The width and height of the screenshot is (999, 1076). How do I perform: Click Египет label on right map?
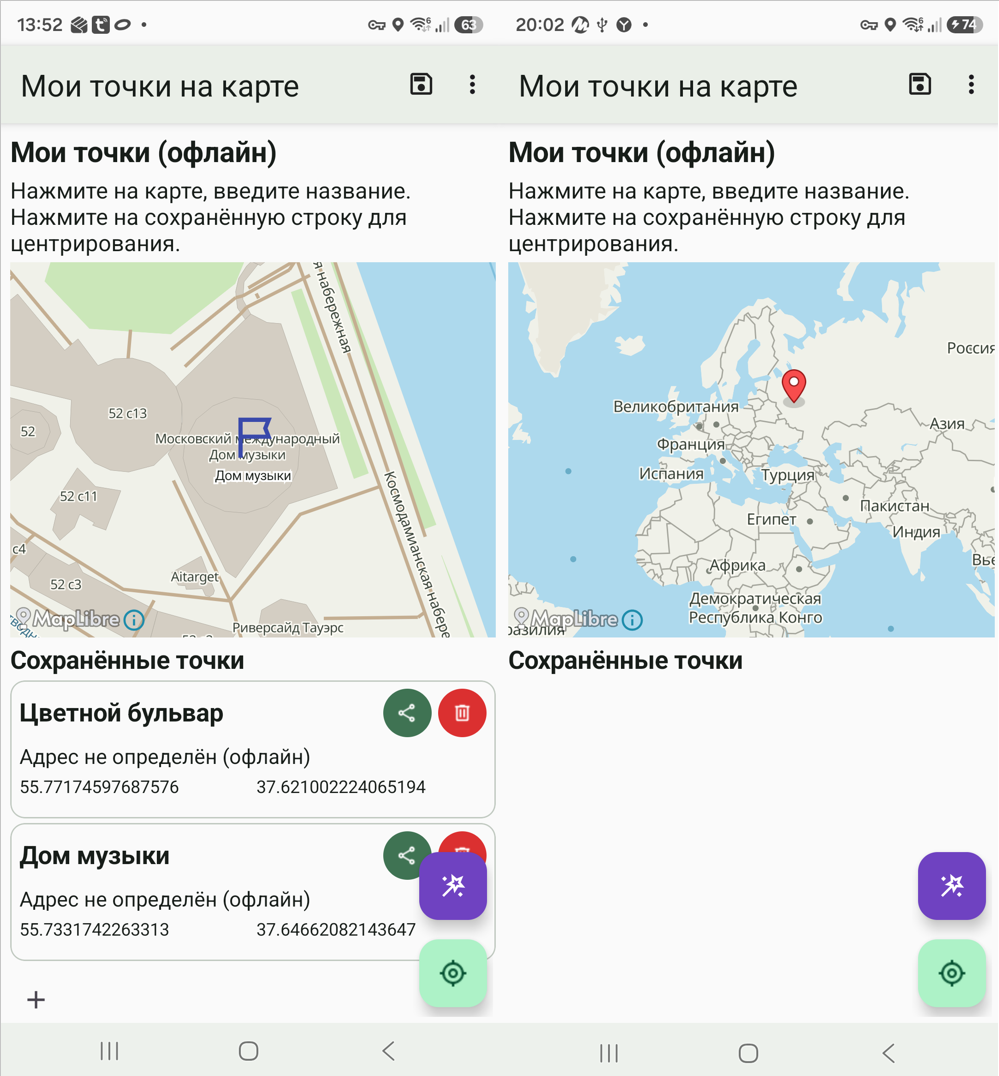771,519
